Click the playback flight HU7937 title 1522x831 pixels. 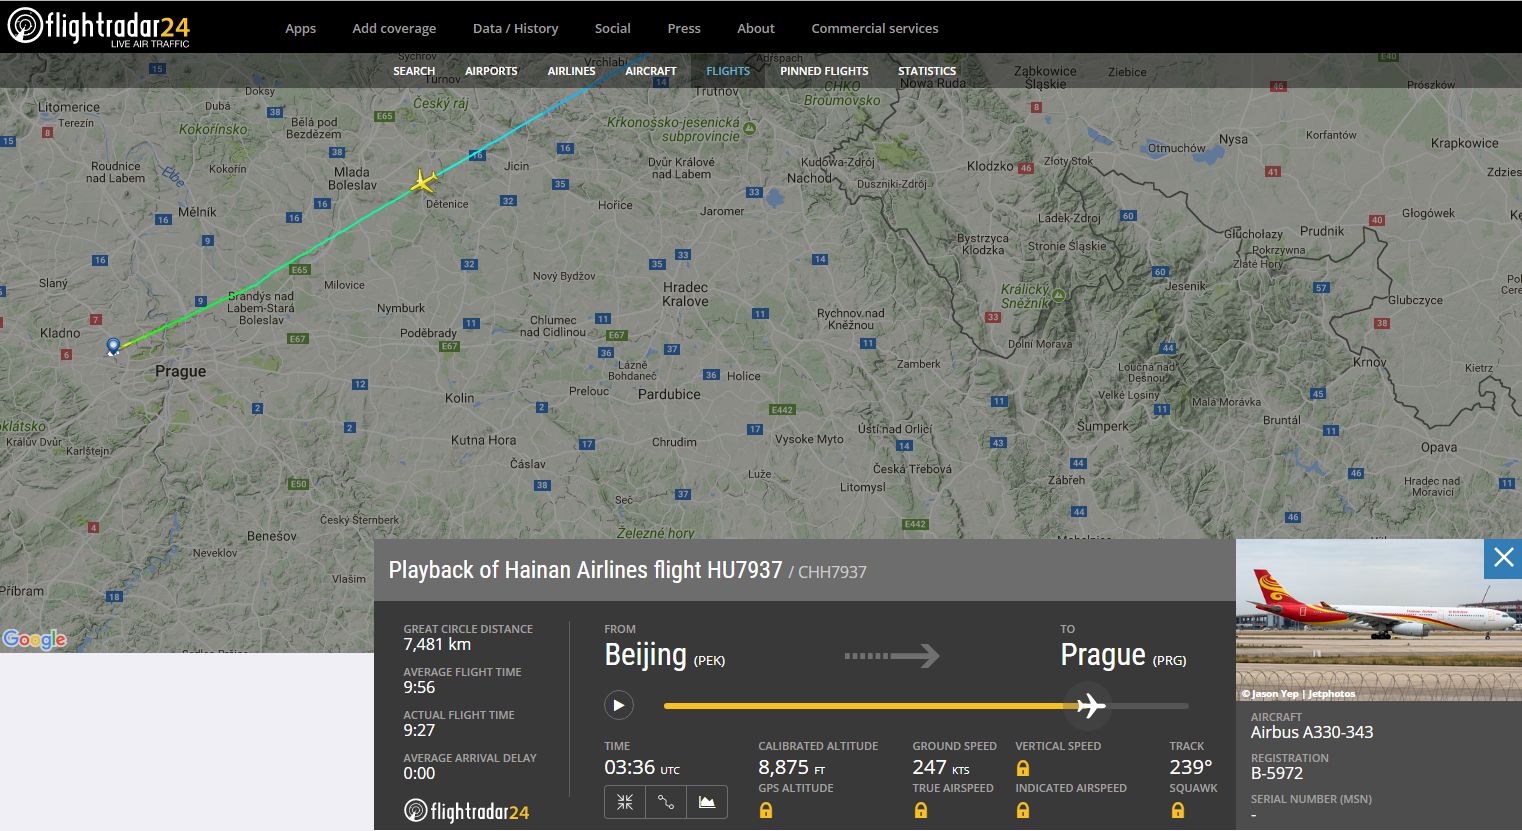pos(585,570)
